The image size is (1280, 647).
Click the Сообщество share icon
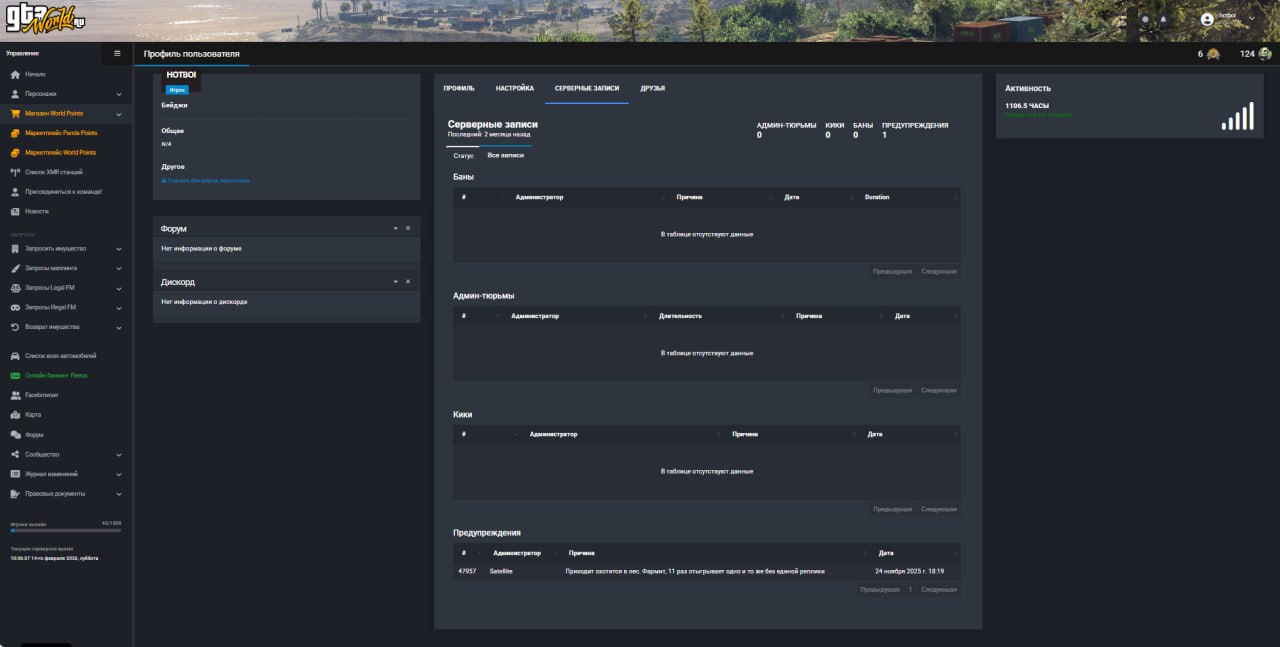(15, 454)
